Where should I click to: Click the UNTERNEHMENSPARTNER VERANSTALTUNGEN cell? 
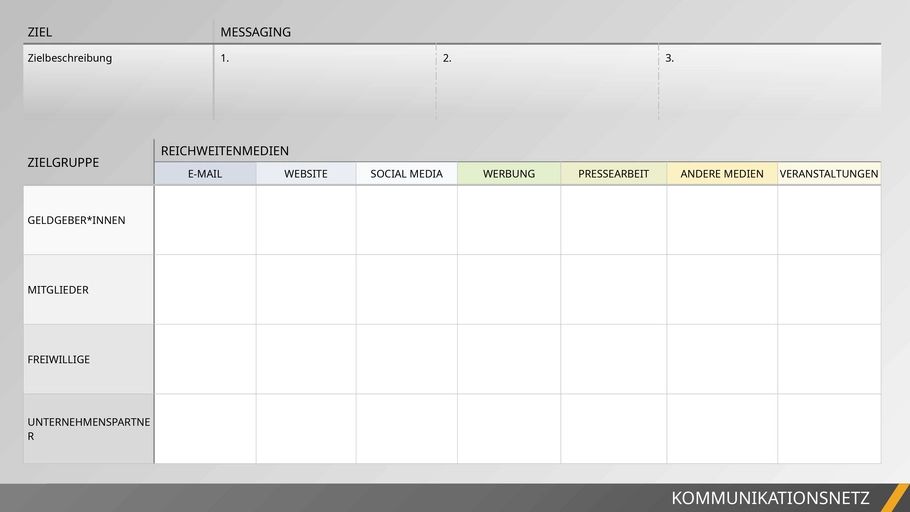[x=829, y=429]
